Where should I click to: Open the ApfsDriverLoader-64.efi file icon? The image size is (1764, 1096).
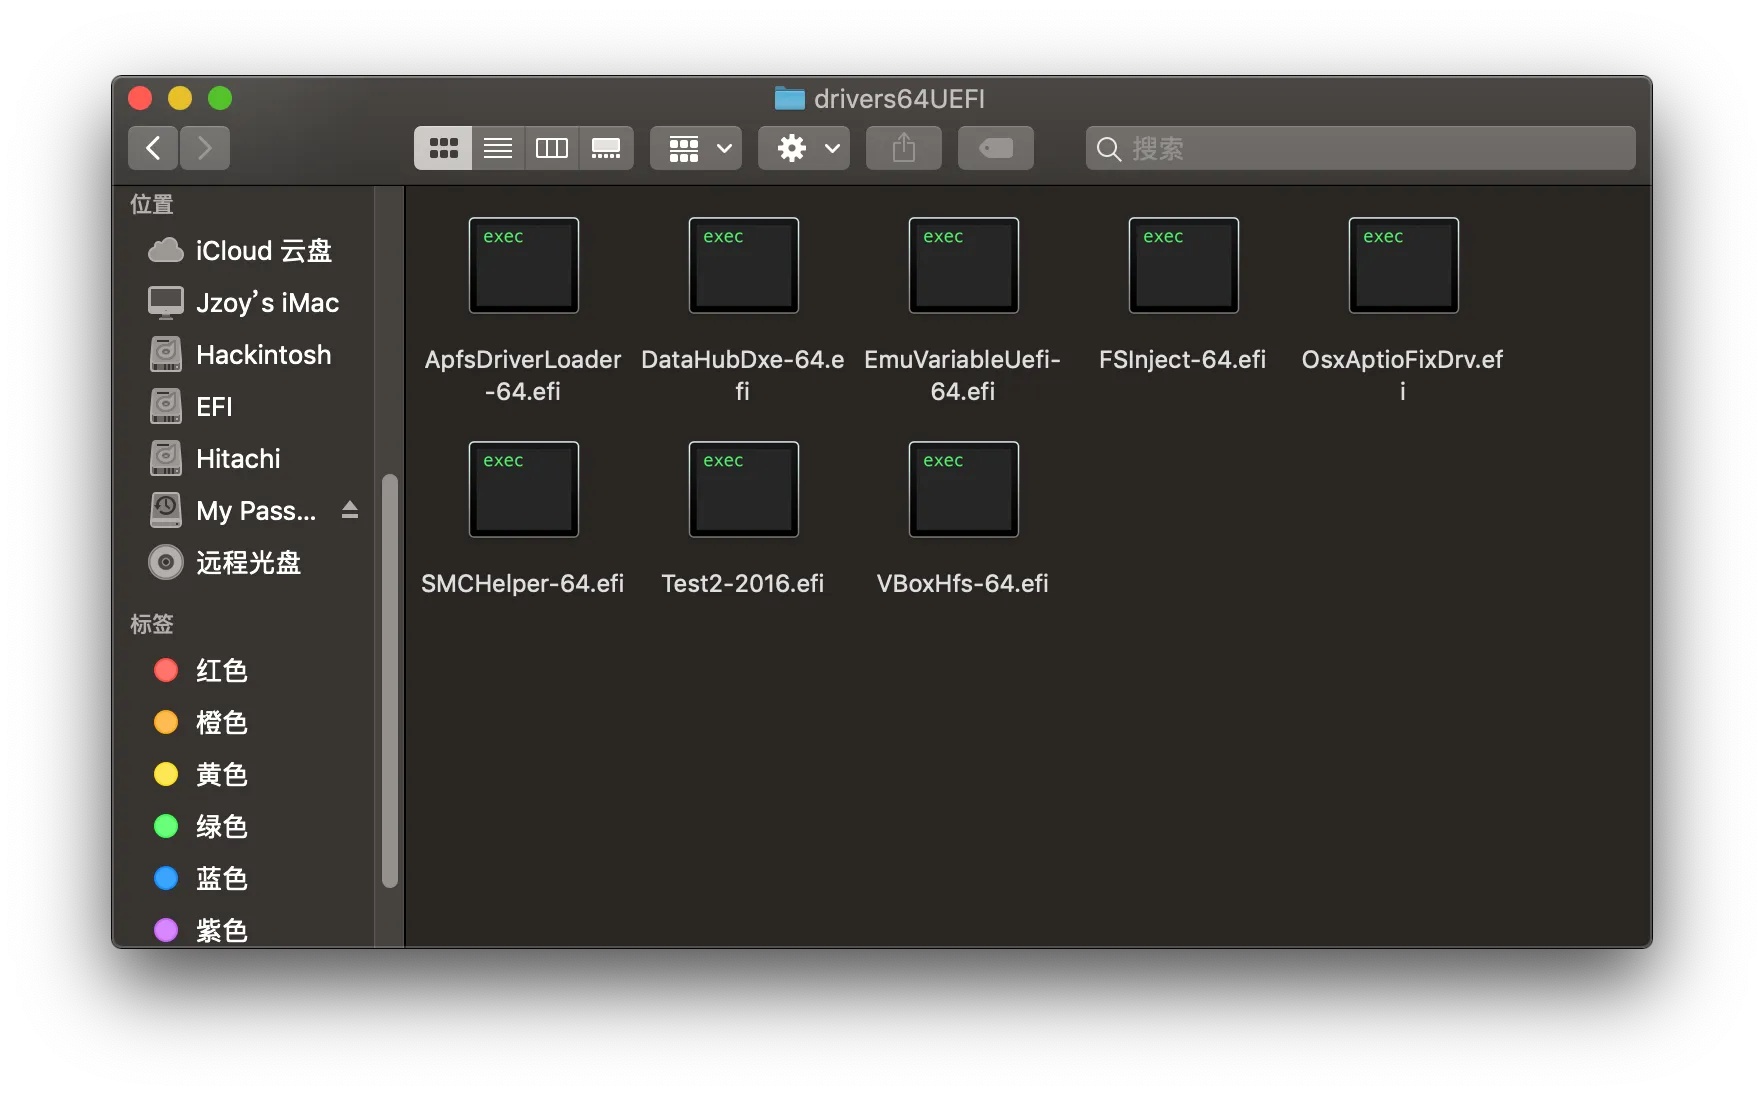pyautogui.click(x=523, y=266)
